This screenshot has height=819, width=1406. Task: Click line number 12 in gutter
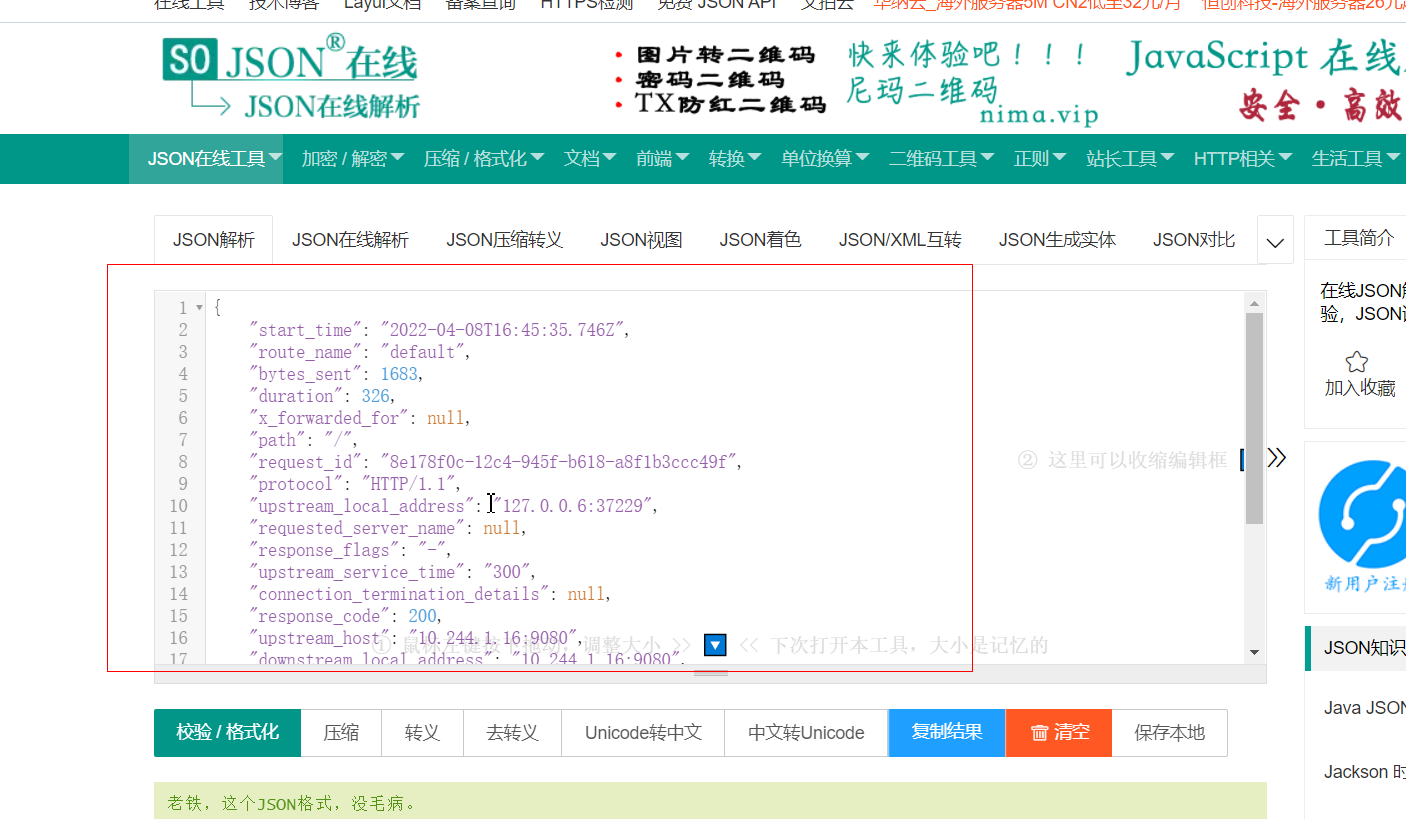pyautogui.click(x=178, y=550)
